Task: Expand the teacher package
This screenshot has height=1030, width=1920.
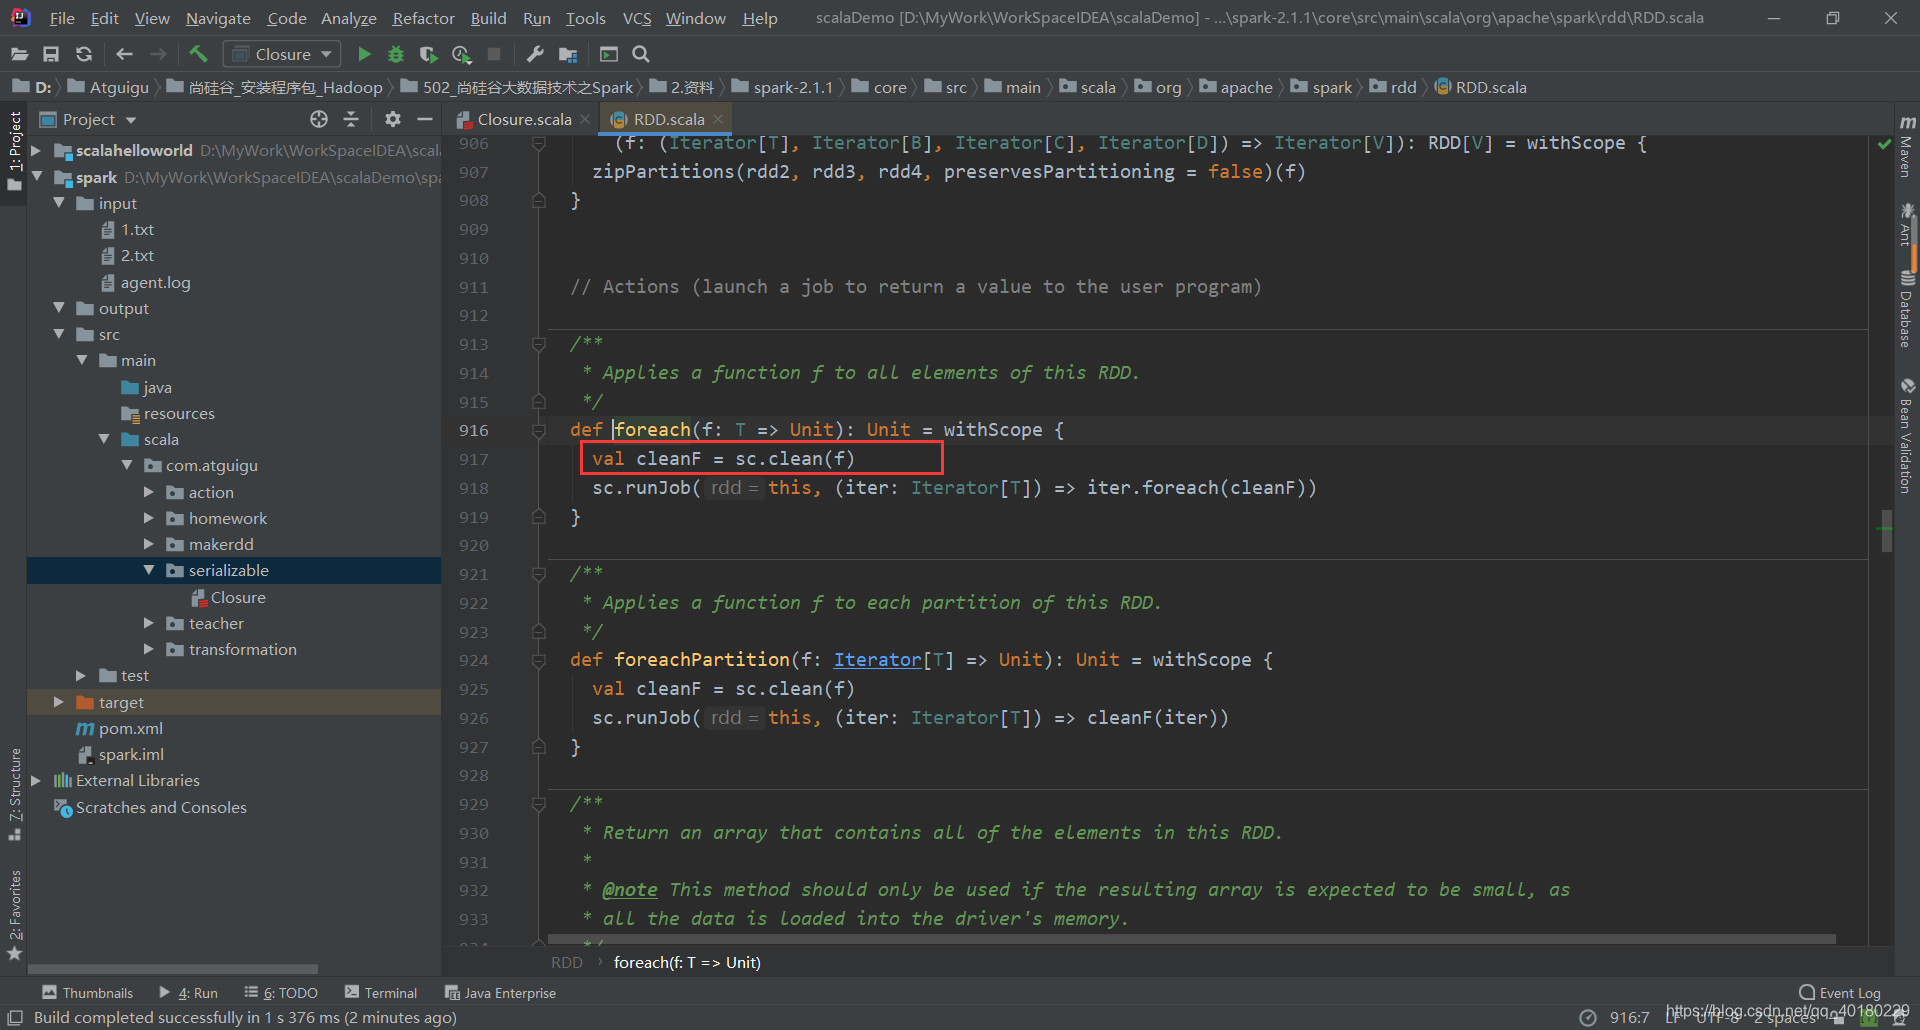Action: (x=149, y=623)
